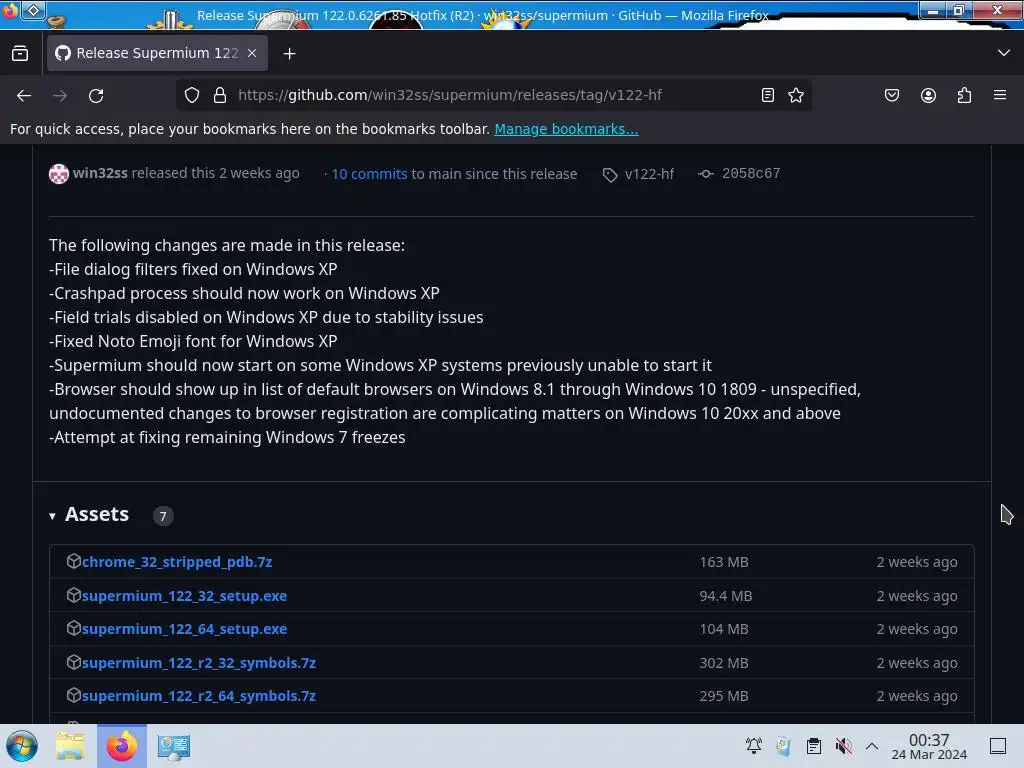Expand hidden system tray icons arrow
The width and height of the screenshot is (1024, 768).
872,746
